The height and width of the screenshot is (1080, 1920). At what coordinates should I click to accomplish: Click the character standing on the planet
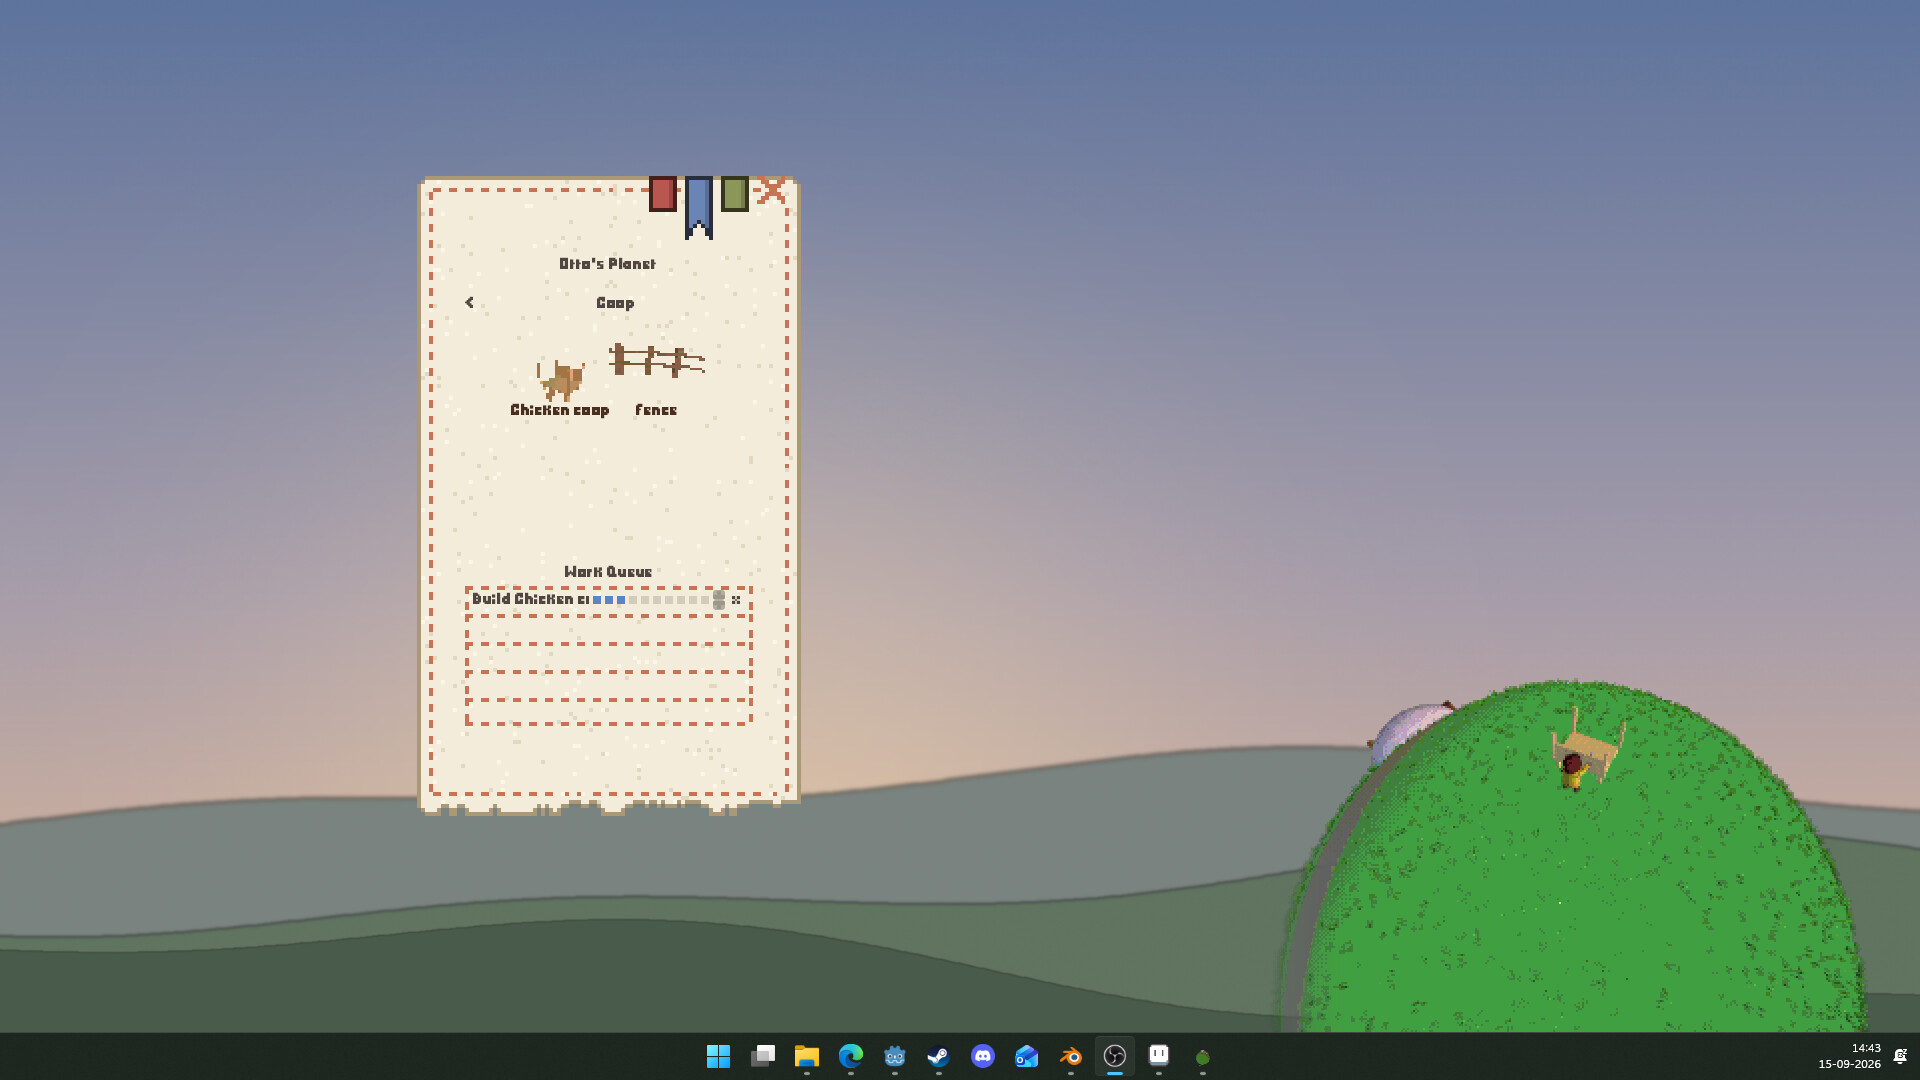pyautogui.click(x=1572, y=772)
